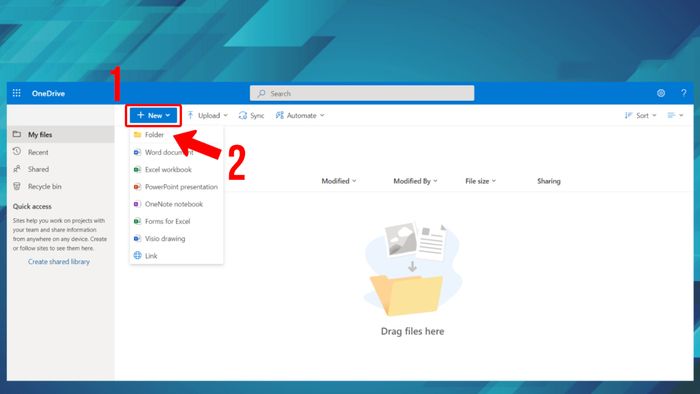Click the New button
Screen dimensions: 700x394
(x=154, y=116)
